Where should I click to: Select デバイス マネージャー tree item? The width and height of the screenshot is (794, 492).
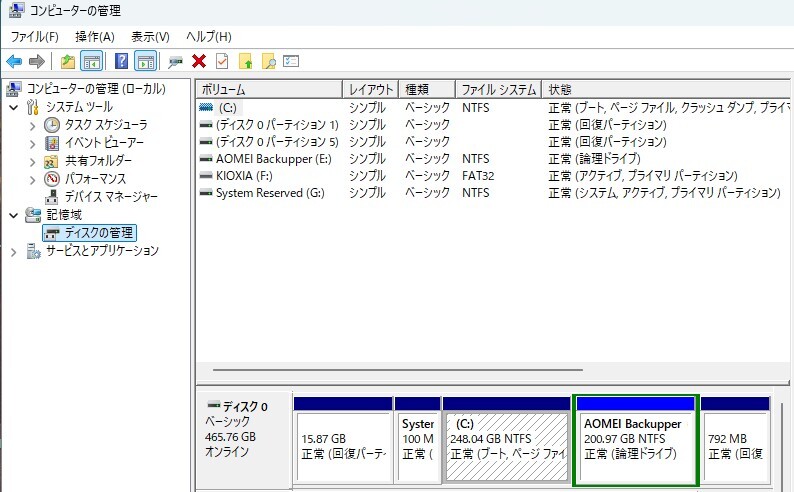(x=111, y=196)
